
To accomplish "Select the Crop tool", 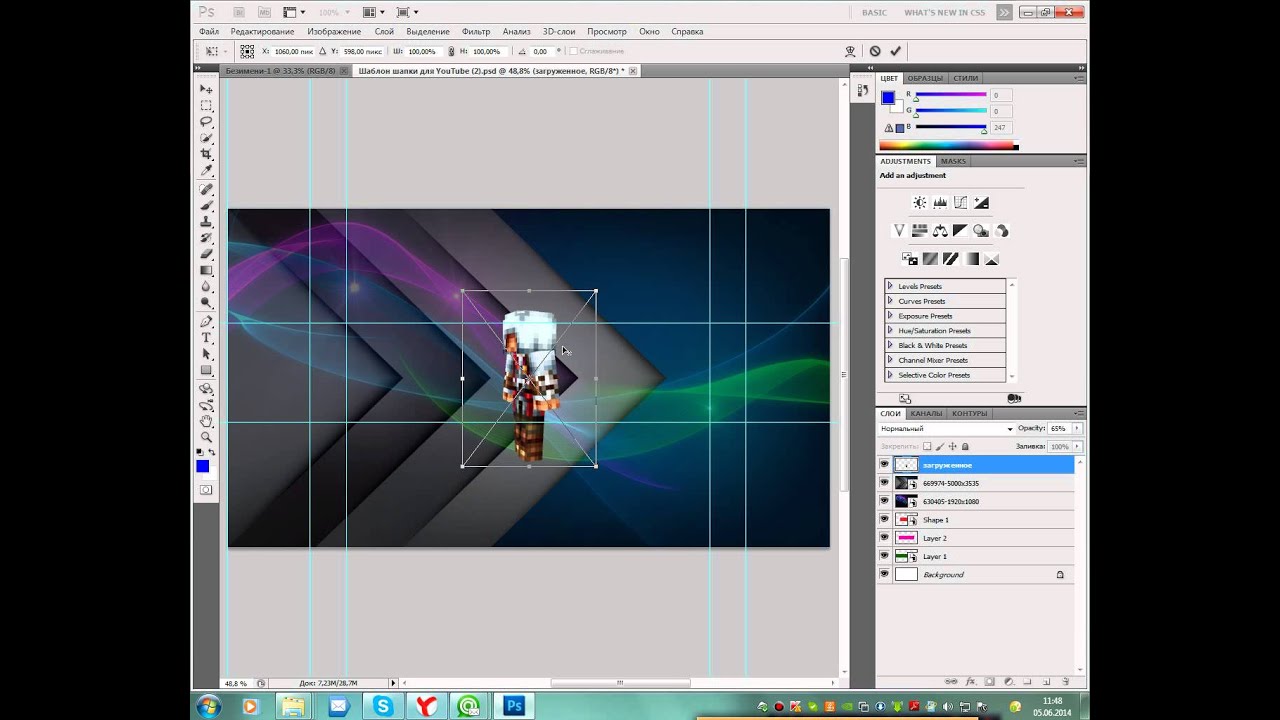I will (x=206, y=154).
